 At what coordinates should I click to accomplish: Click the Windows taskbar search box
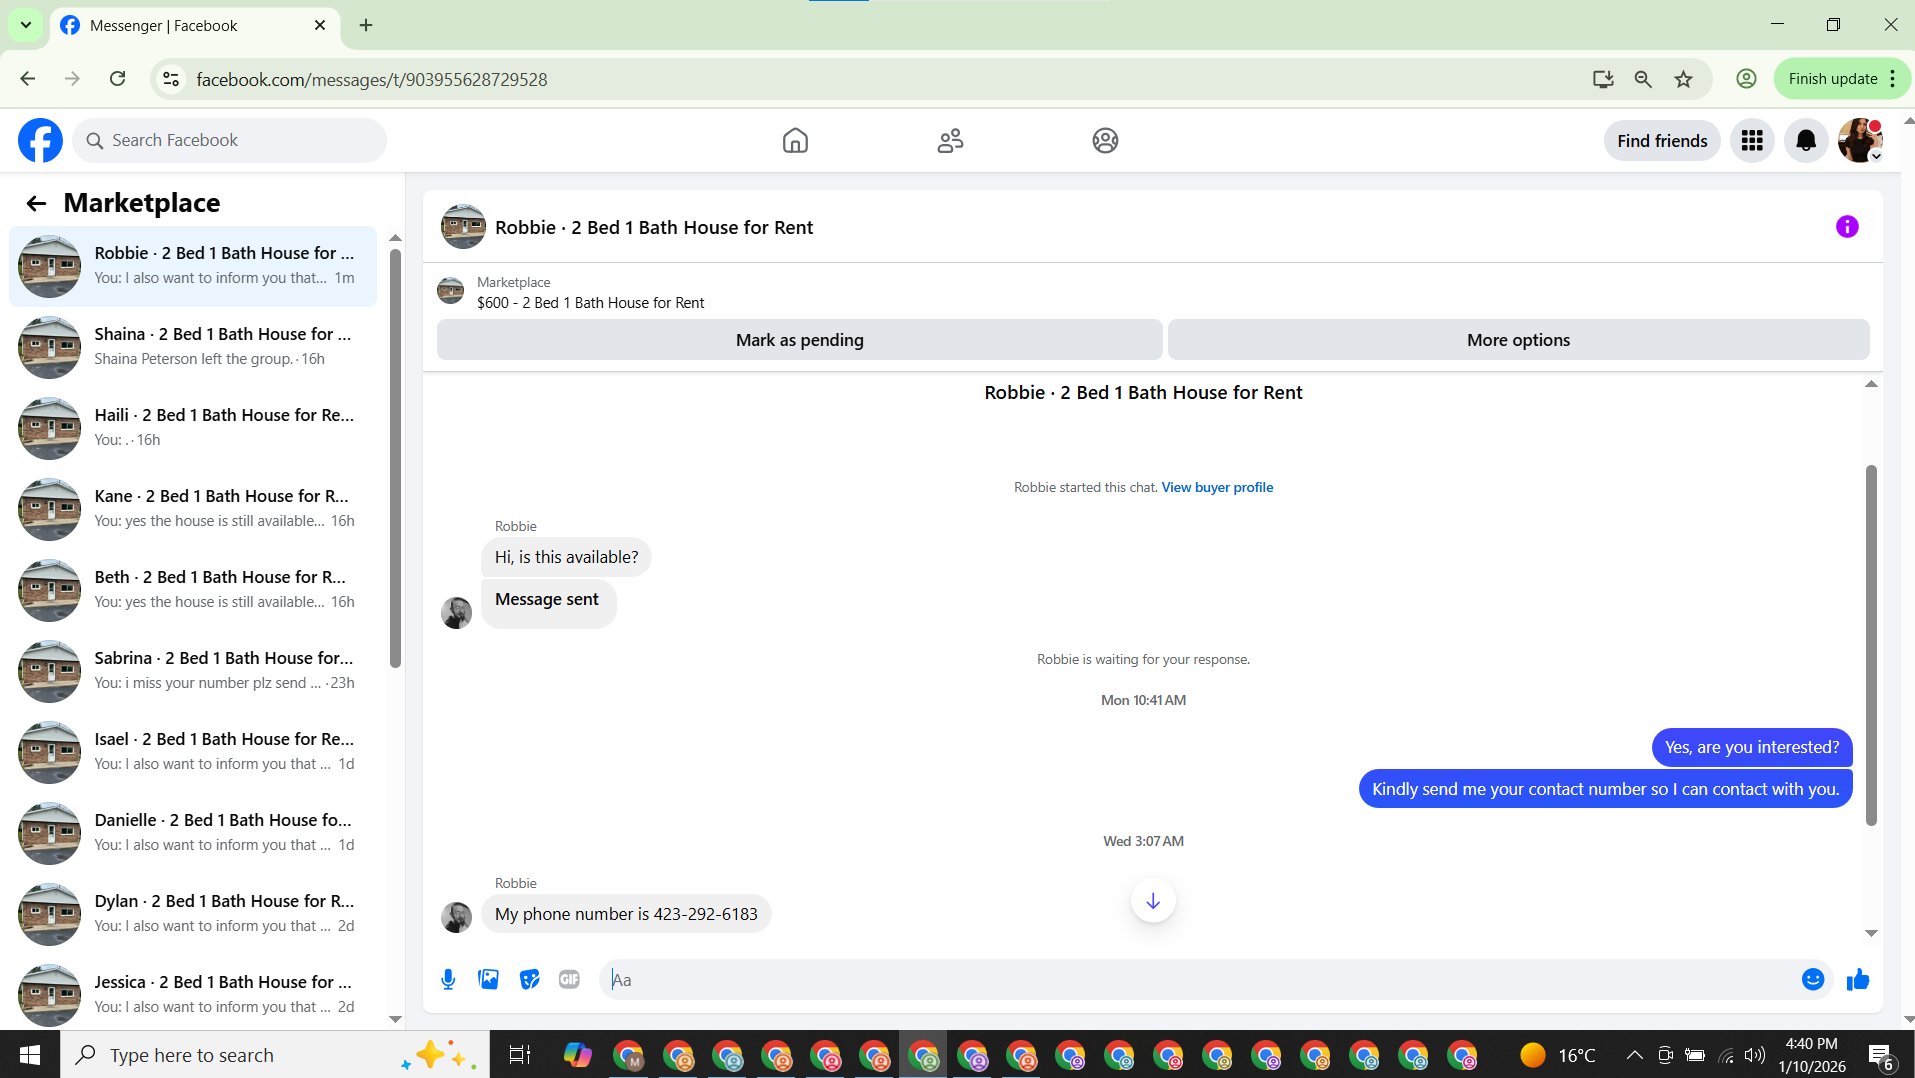275,1055
